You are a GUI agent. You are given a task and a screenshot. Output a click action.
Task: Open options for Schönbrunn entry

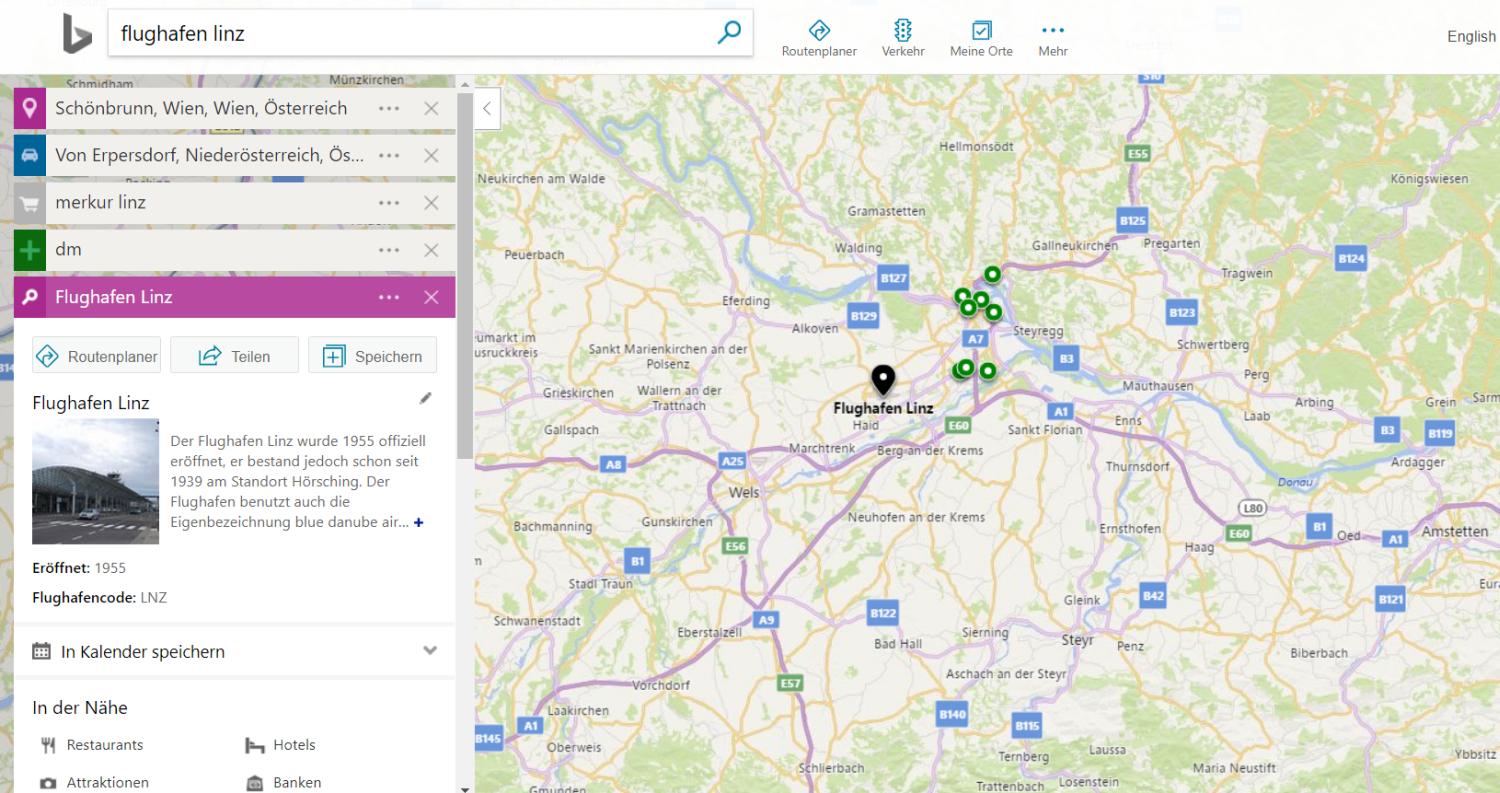[390, 109]
